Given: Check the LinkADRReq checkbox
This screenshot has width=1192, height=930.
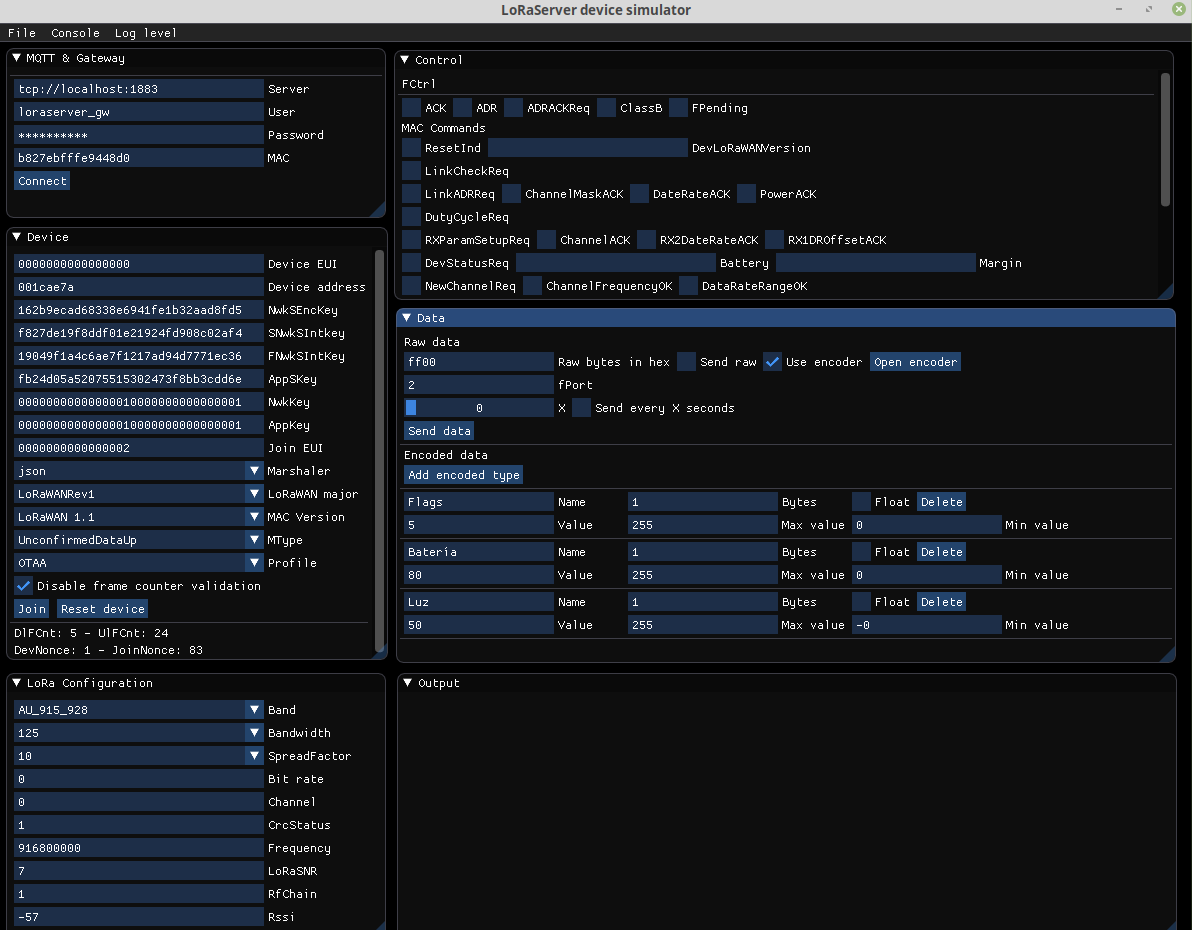Looking at the screenshot, I should tap(411, 194).
